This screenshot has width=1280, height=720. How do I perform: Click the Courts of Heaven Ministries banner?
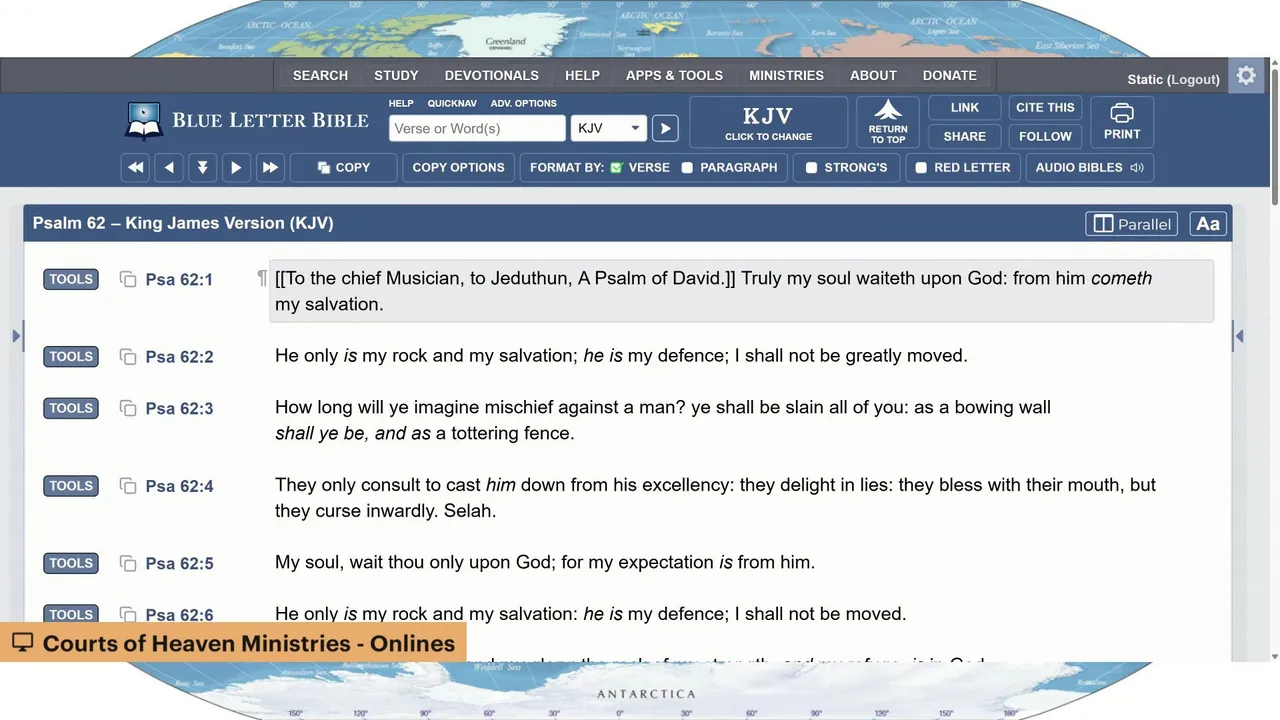tap(233, 643)
